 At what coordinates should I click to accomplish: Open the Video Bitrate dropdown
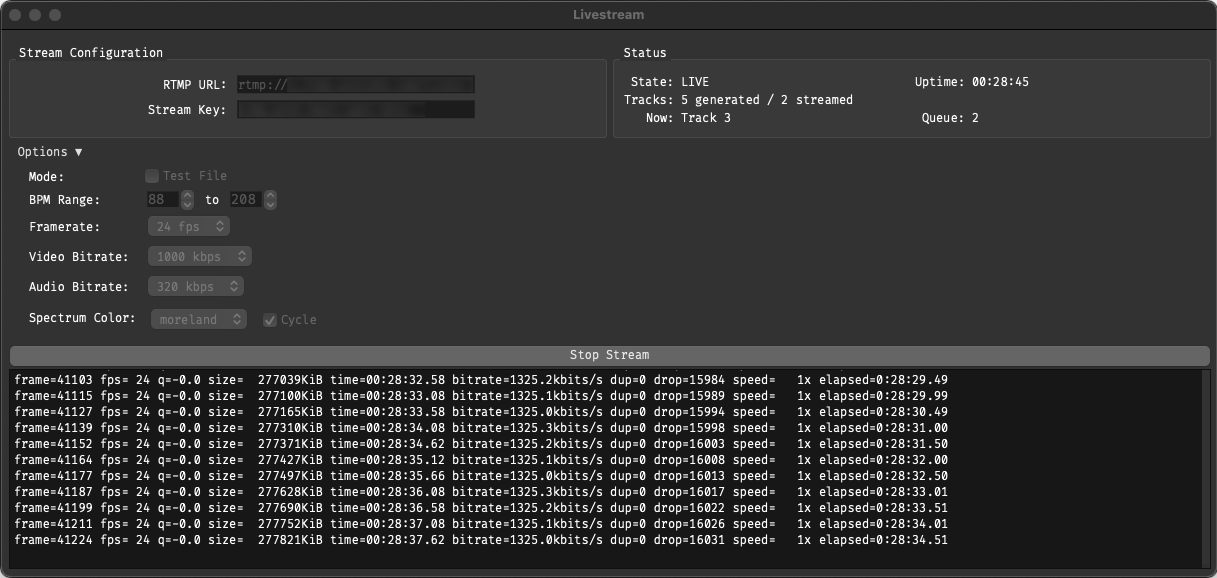(x=199, y=257)
